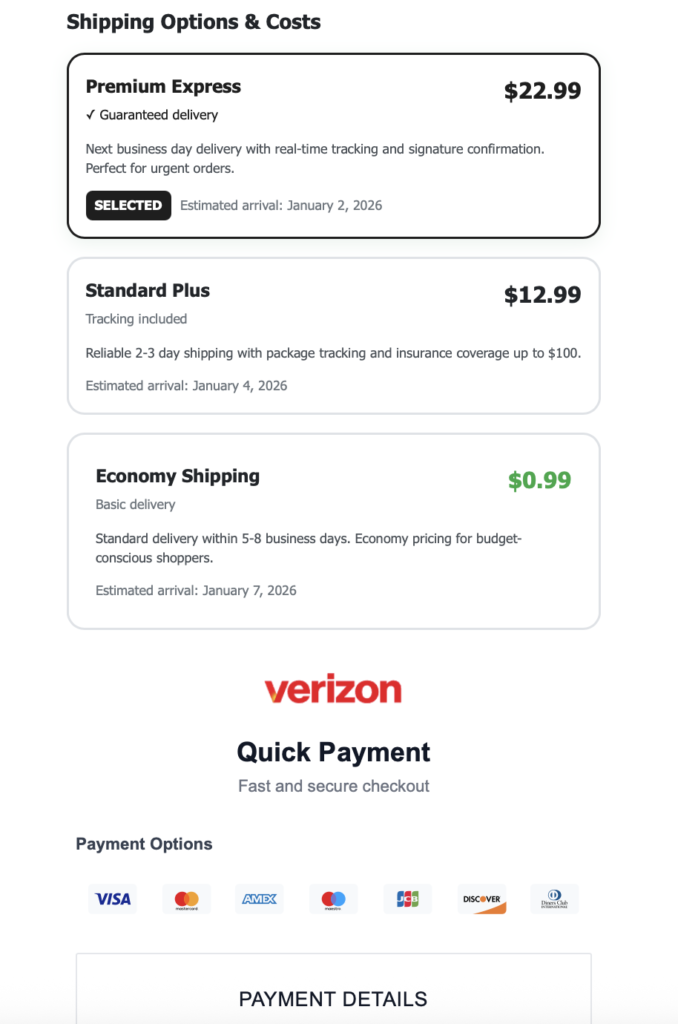This screenshot has height=1024, width=678.
Task: Click the green $0.99 economy price
Action: click(539, 480)
